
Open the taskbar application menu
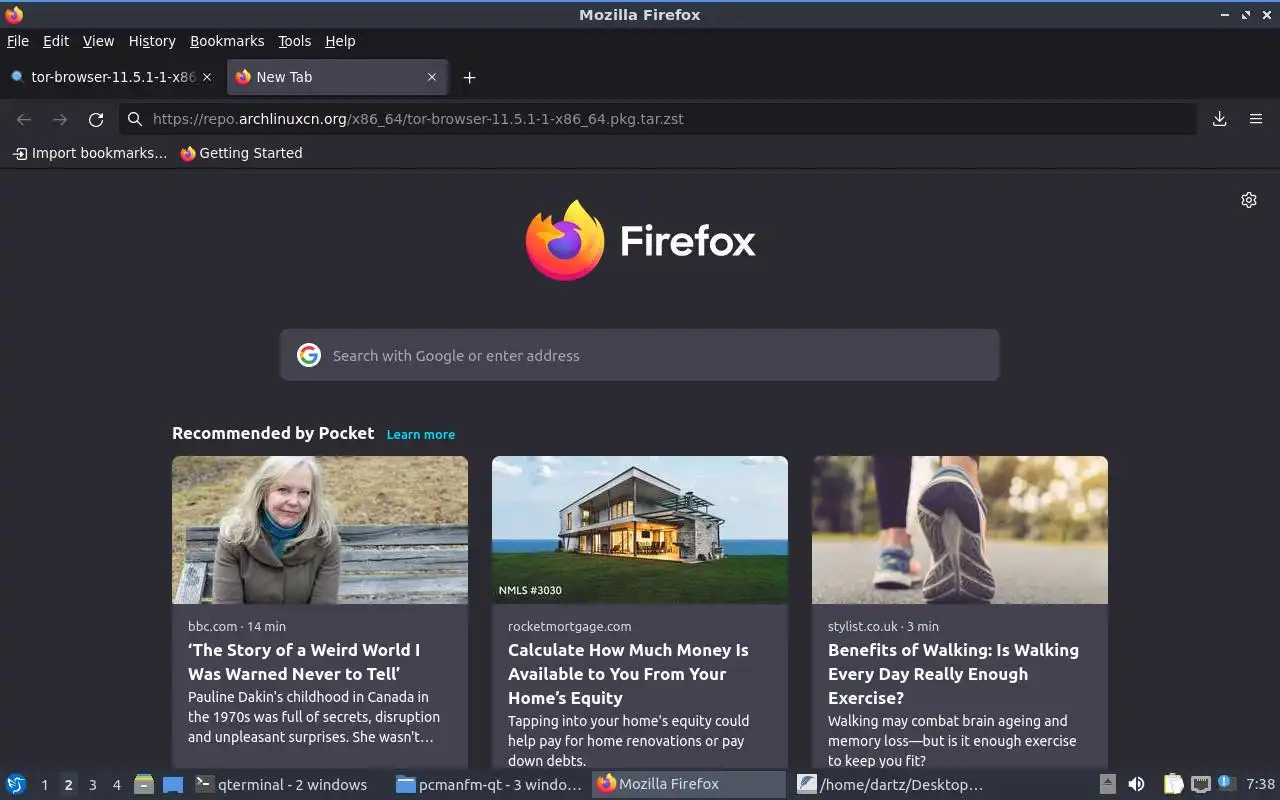click(x=16, y=784)
